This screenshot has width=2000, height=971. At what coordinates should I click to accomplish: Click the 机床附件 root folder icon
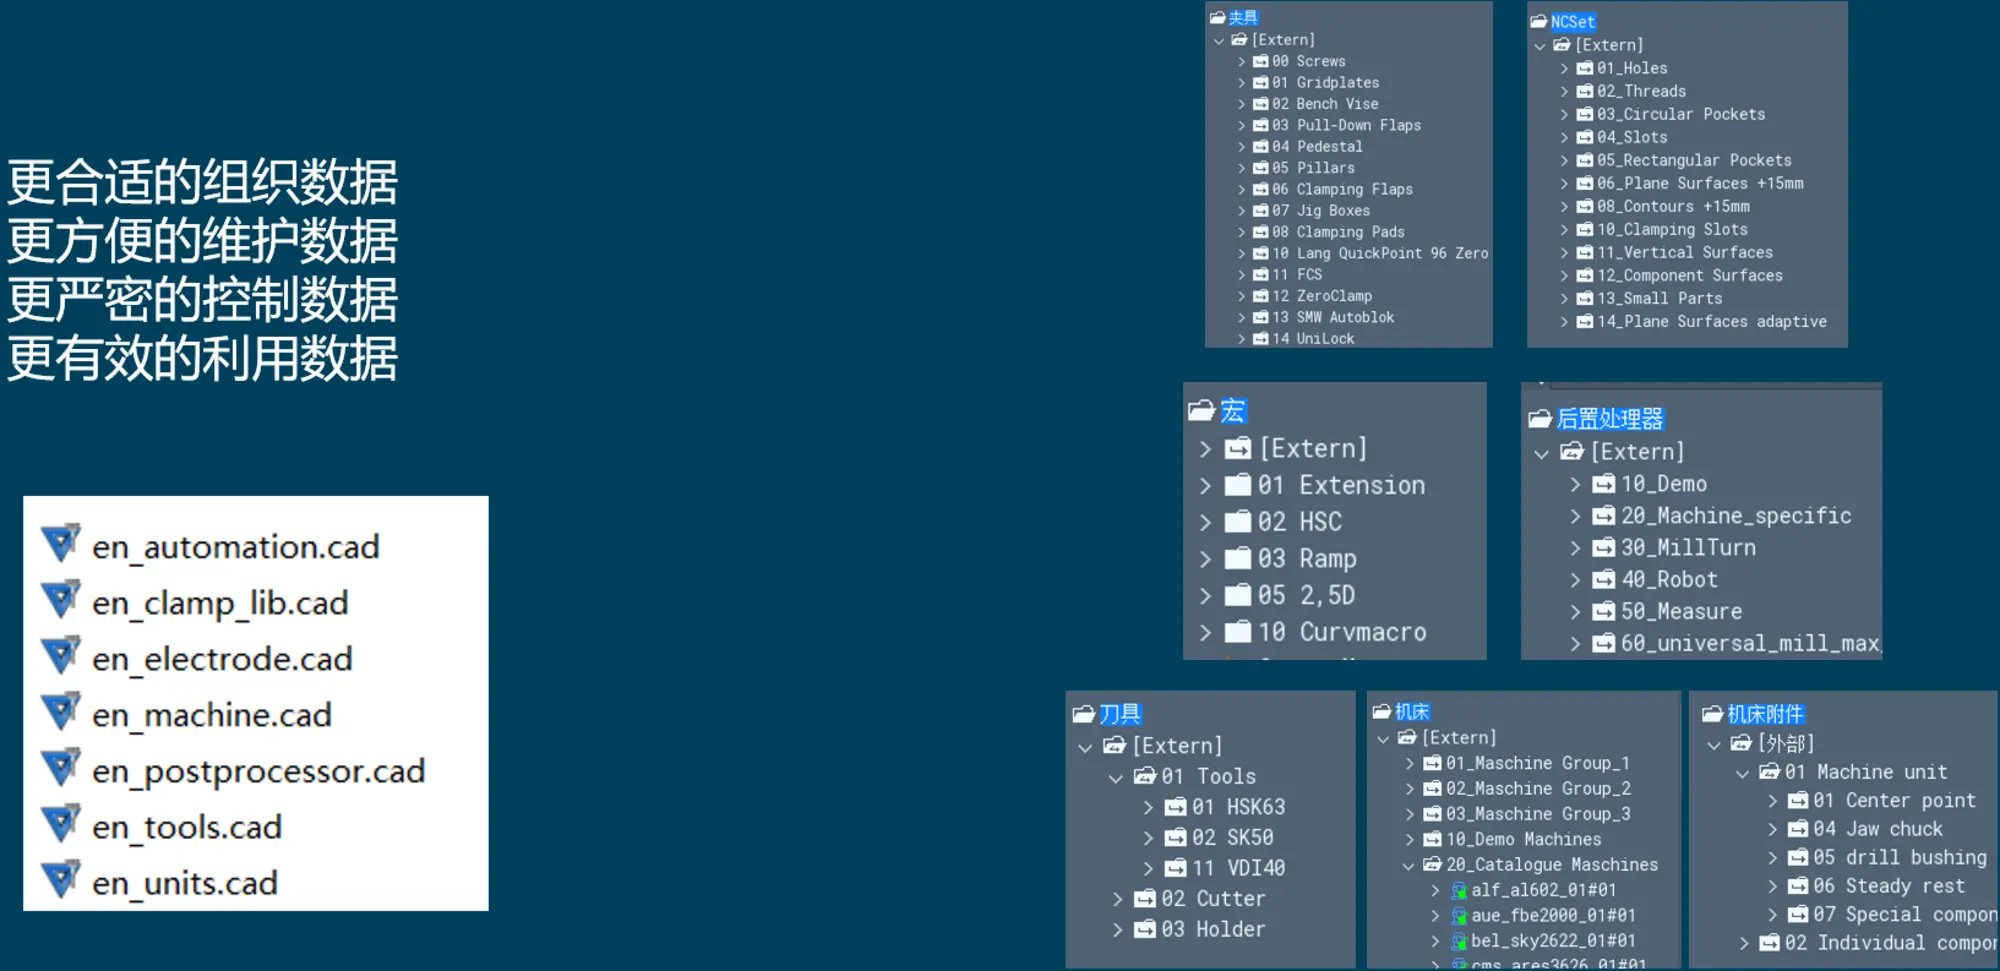(x=1712, y=714)
